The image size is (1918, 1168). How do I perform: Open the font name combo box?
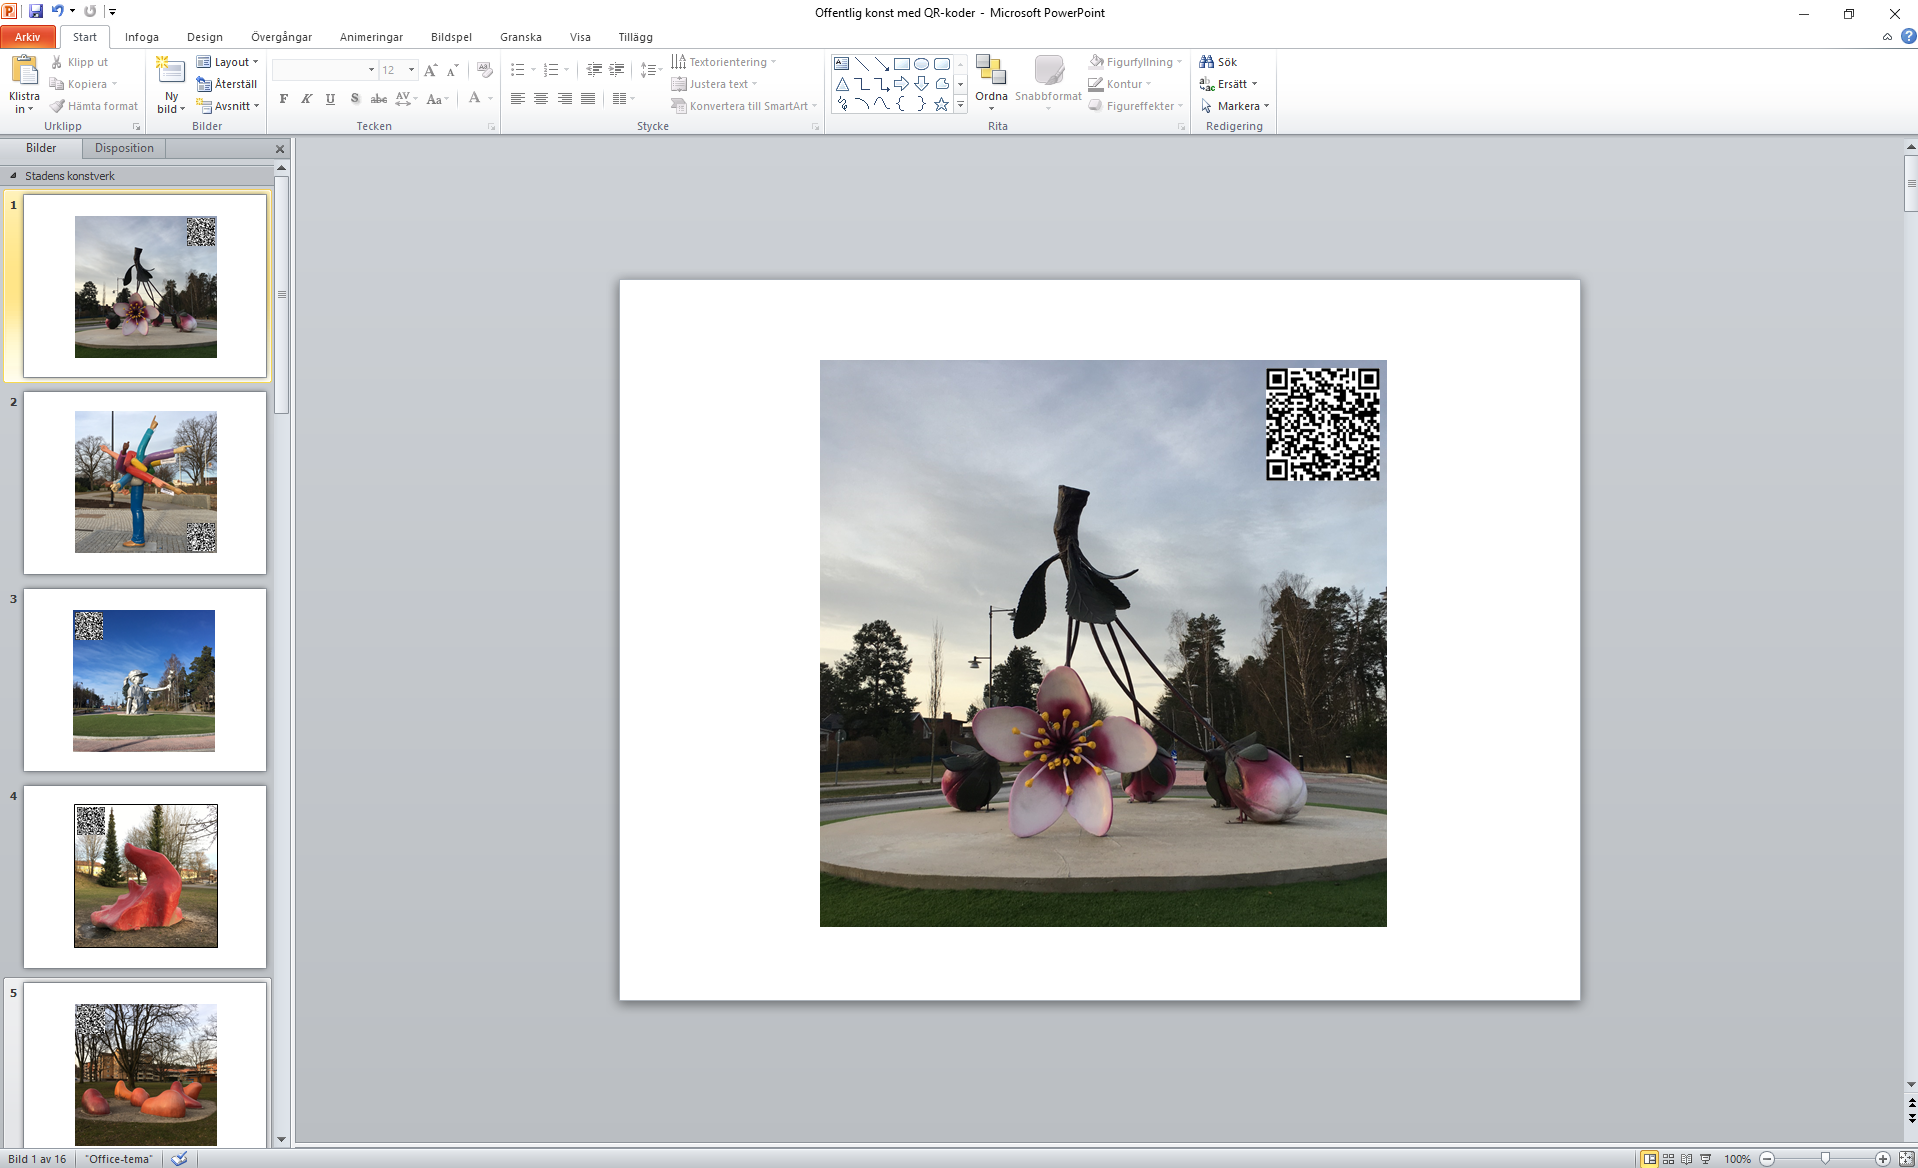click(x=324, y=70)
